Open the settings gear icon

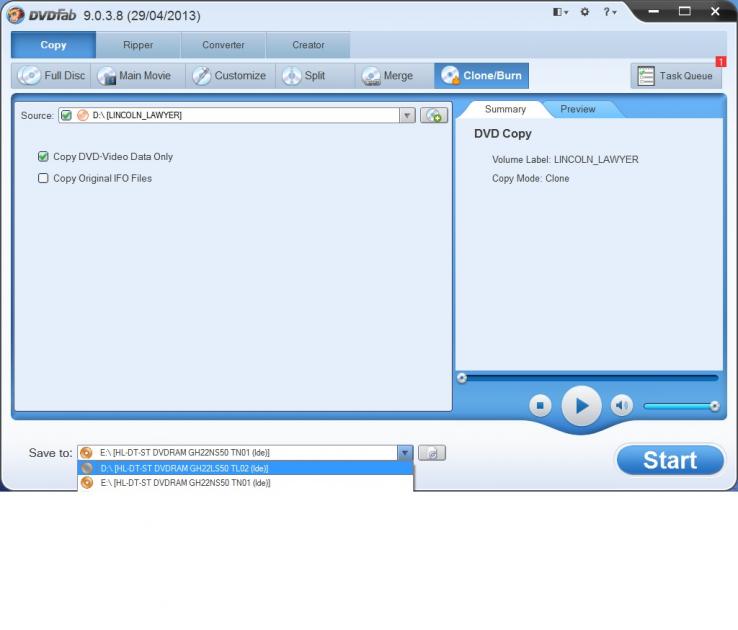585,12
